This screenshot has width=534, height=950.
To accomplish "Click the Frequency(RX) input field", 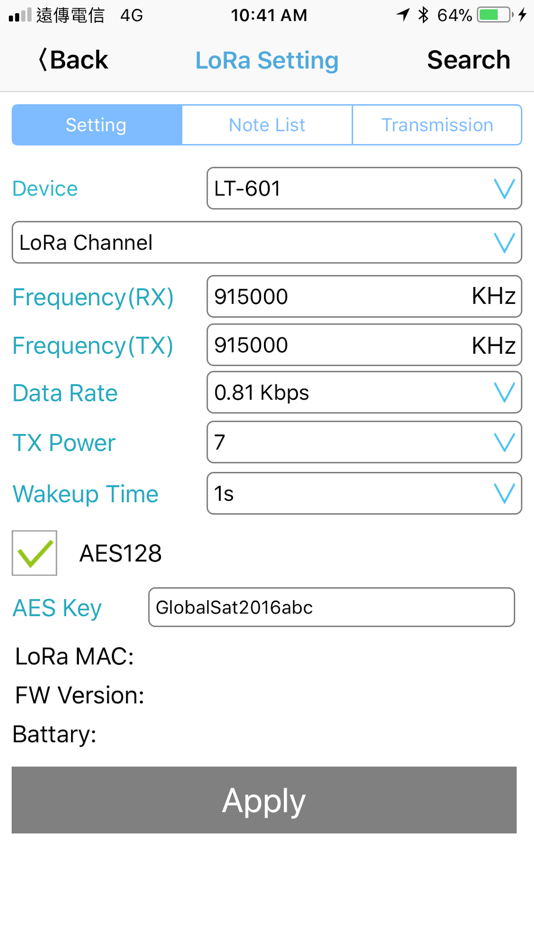I will click(x=364, y=296).
